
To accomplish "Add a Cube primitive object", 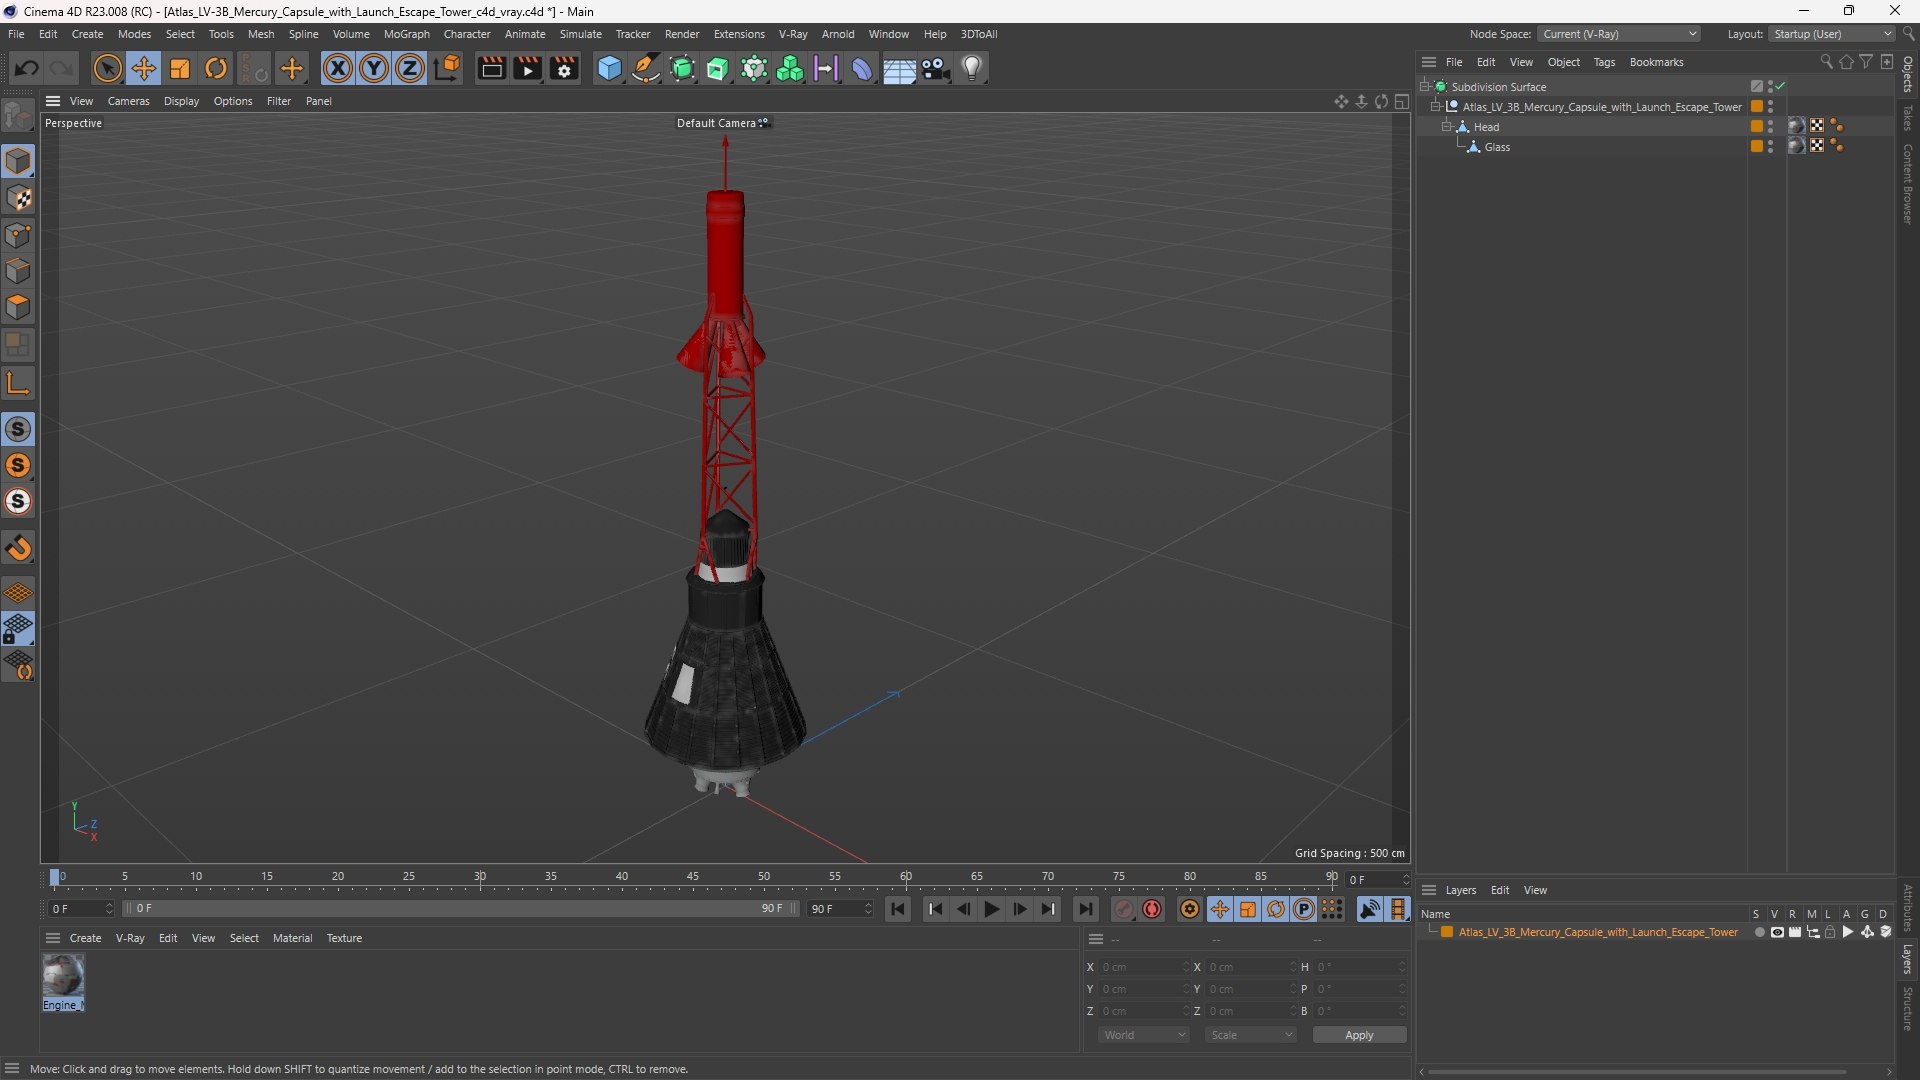I will point(609,68).
